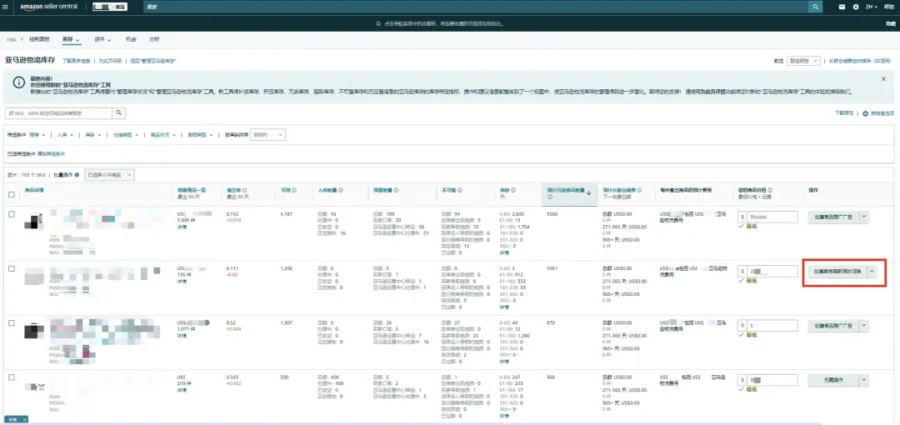This screenshot has width=900, height=425.
Task: Click the blue info icon beside bulk actions
Action: click(77, 175)
